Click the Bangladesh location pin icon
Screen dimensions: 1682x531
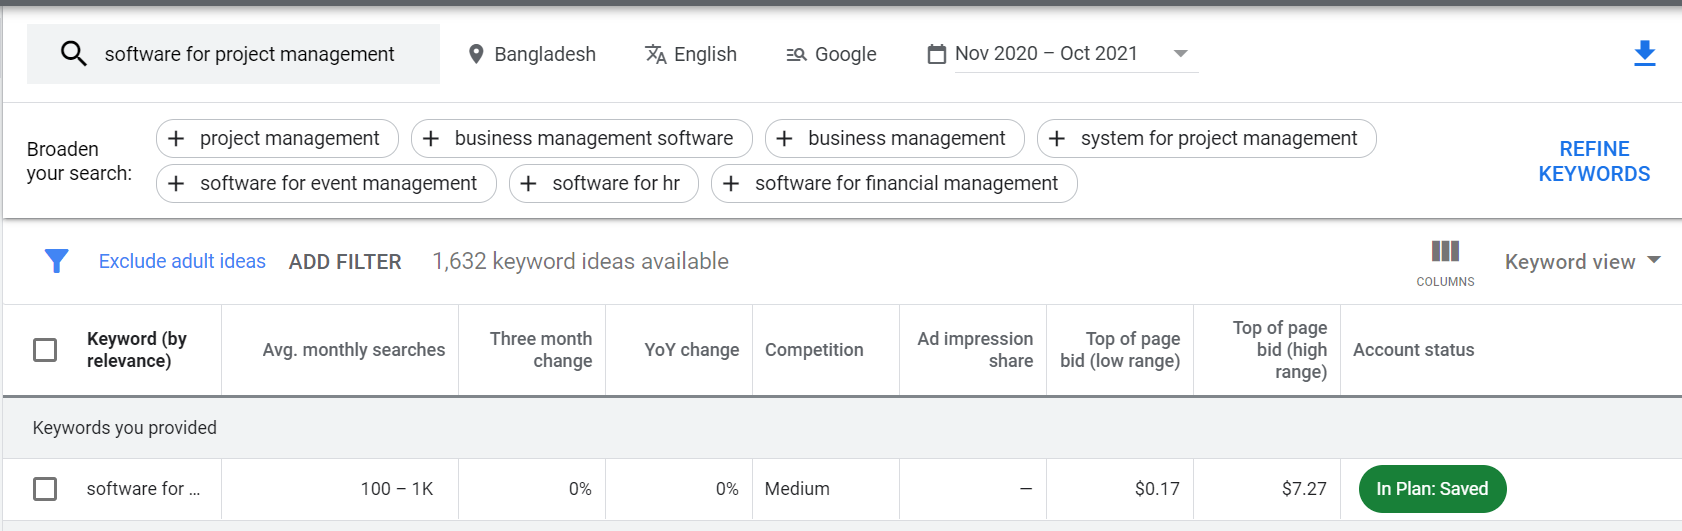(476, 54)
